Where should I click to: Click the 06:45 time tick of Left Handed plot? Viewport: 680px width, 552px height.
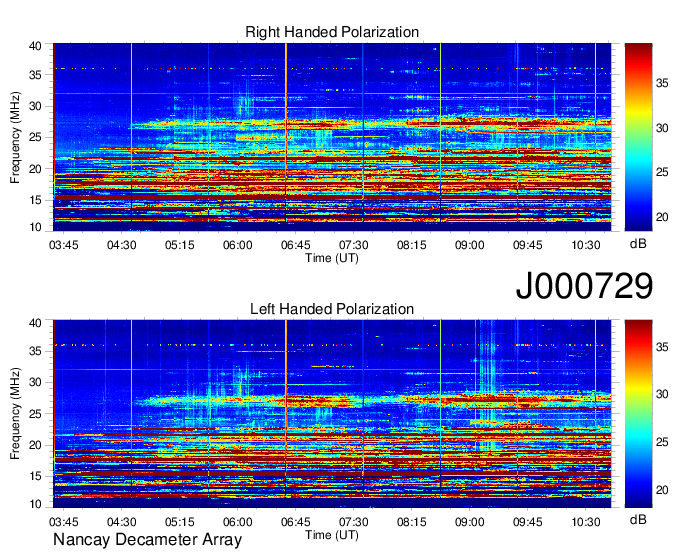[x=295, y=522]
